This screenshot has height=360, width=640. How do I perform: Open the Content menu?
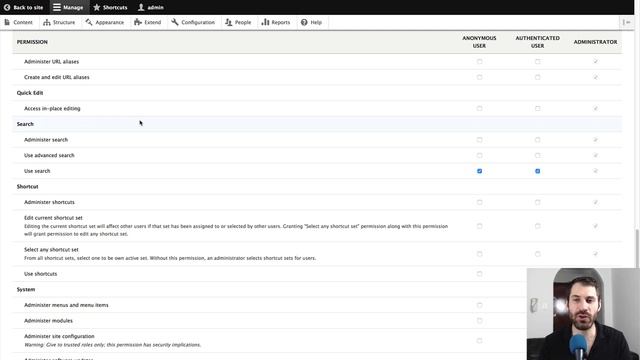(x=18, y=22)
